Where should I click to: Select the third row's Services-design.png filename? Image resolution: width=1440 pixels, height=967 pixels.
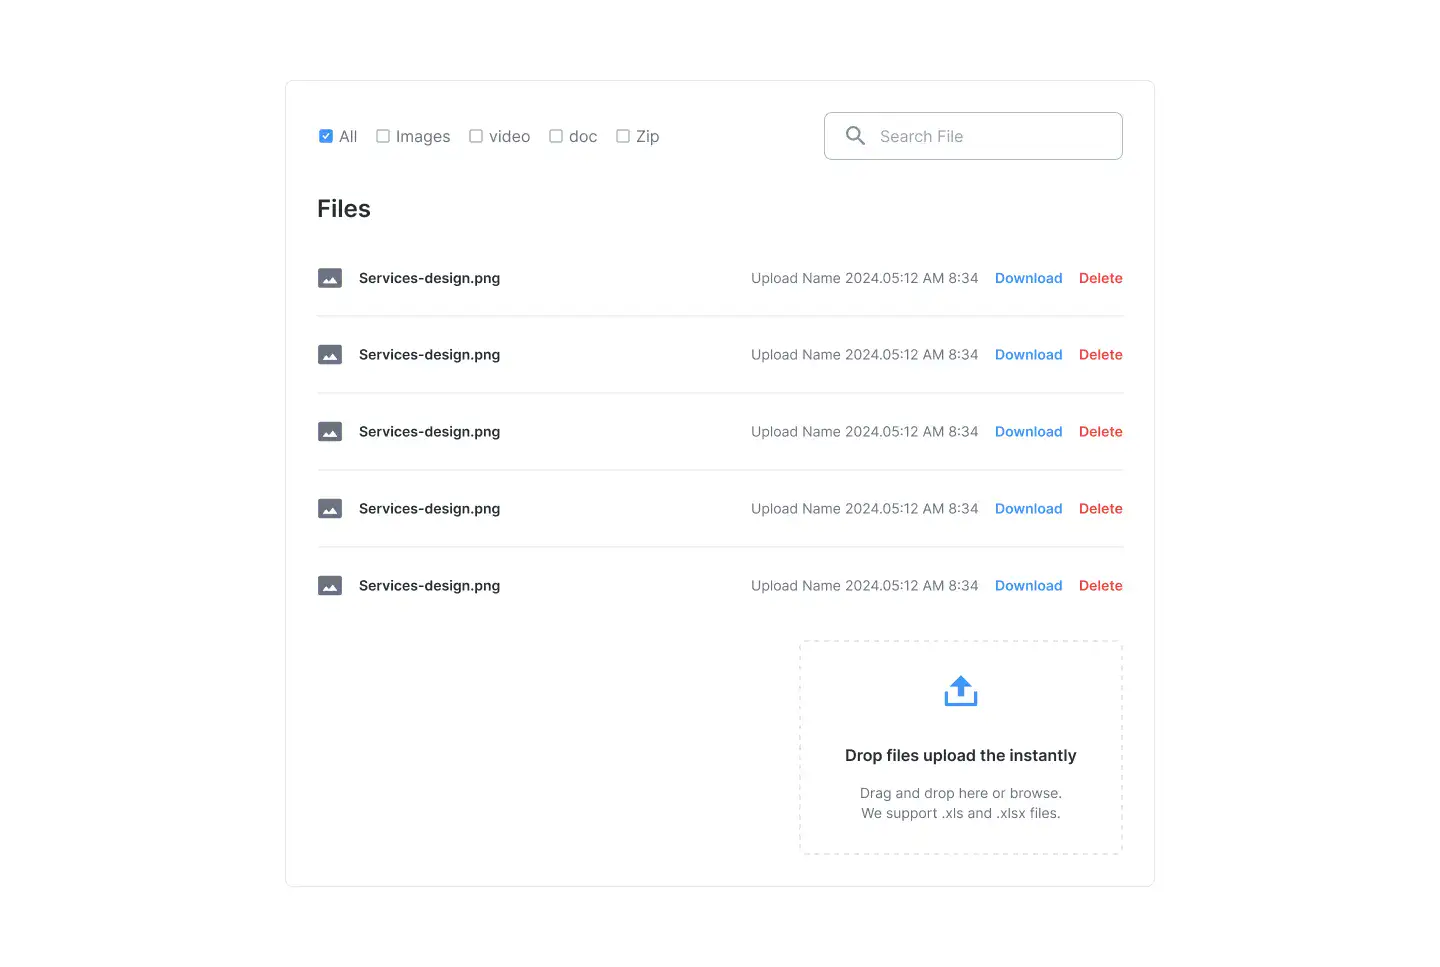coord(430,432)
